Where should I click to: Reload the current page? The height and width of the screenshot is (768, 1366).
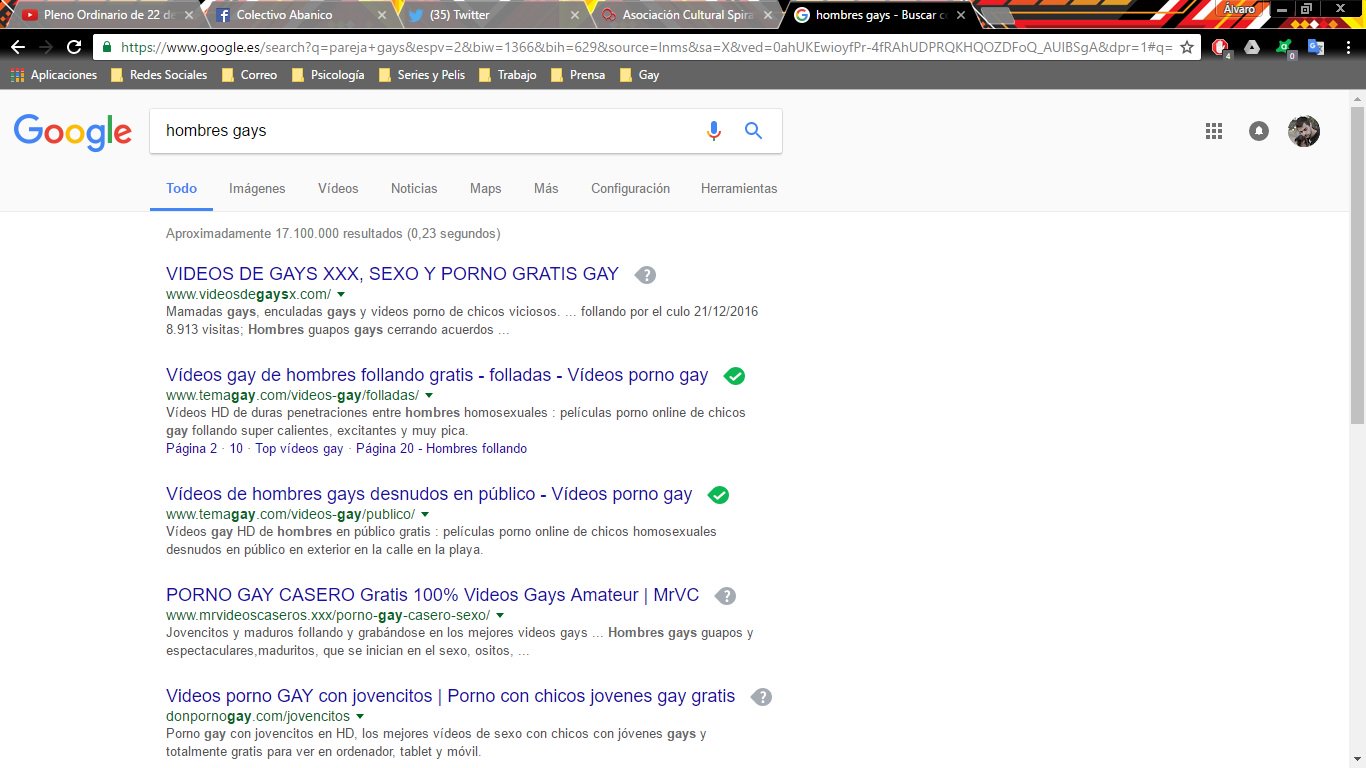click(x=74, y=47)
